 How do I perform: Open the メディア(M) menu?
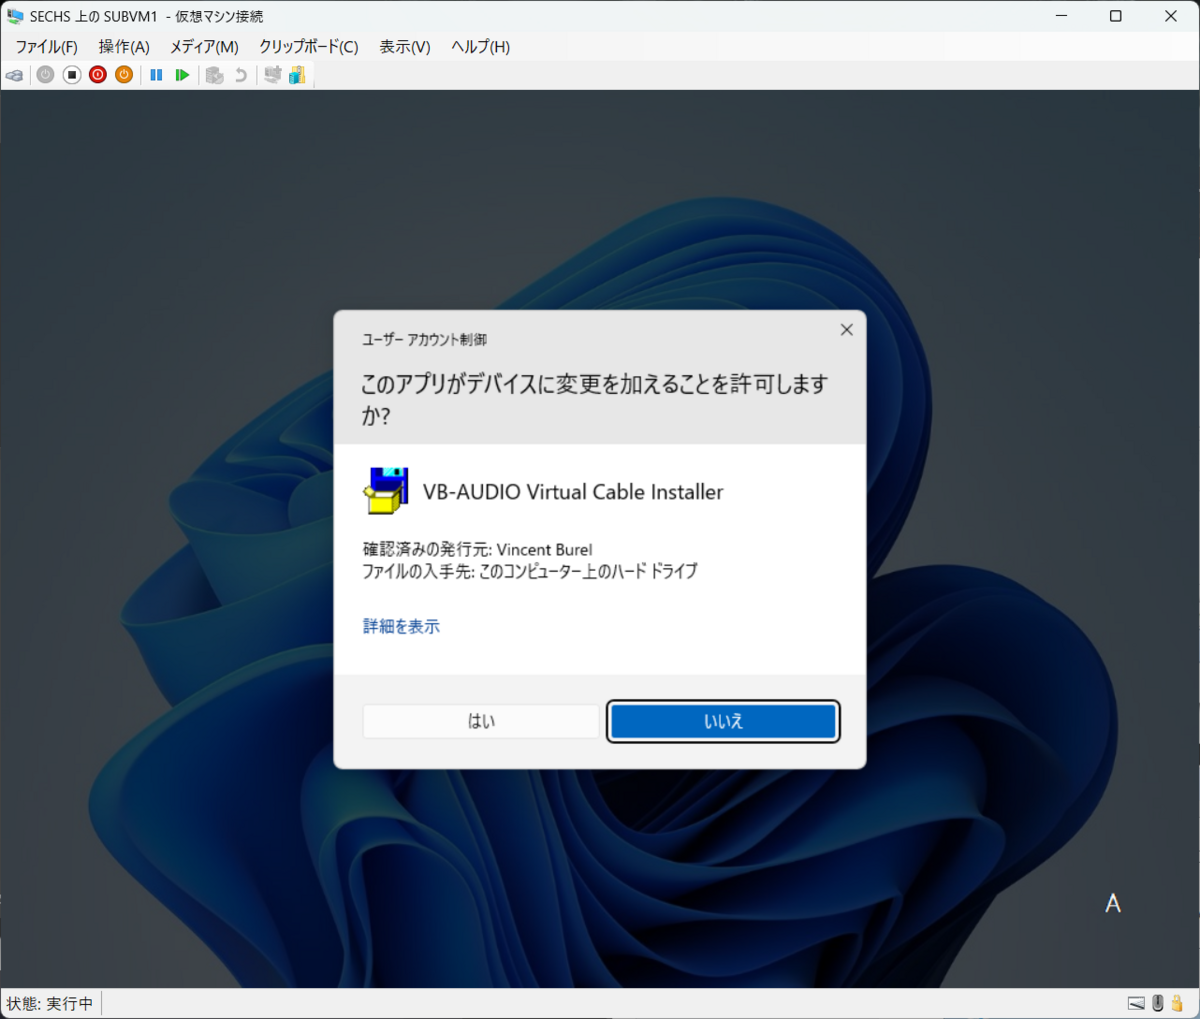(204, 47)
